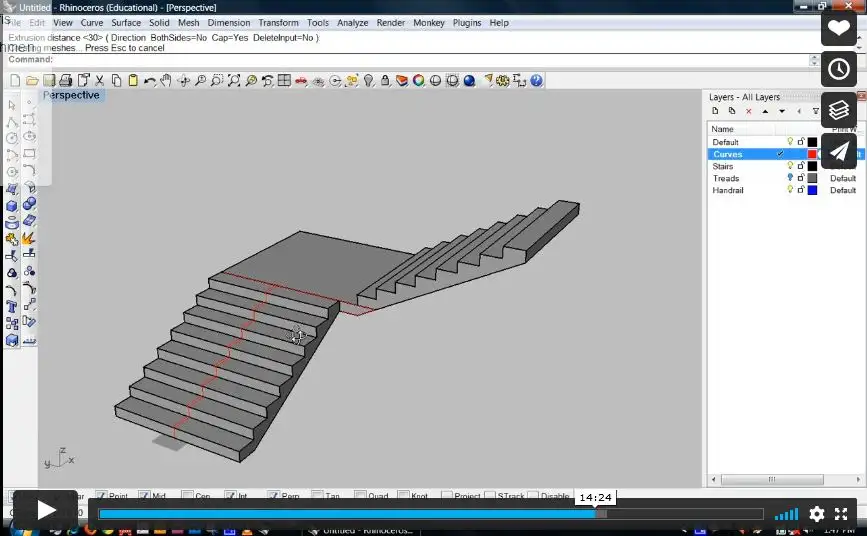867x536 pixels.
Task: Toggle the Stairs layer lock icon
Action: (801, 165)
